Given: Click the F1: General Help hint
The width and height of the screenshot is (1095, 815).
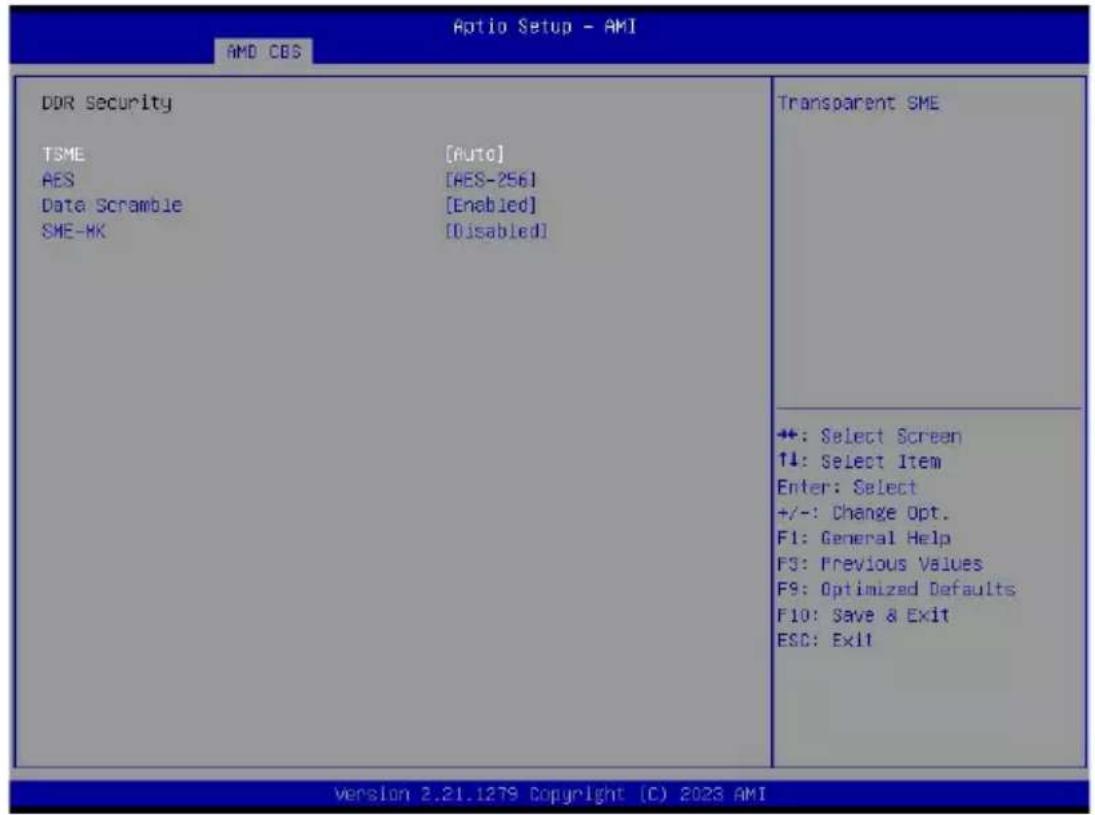Looking at the screenshot, I should (864, 538).
